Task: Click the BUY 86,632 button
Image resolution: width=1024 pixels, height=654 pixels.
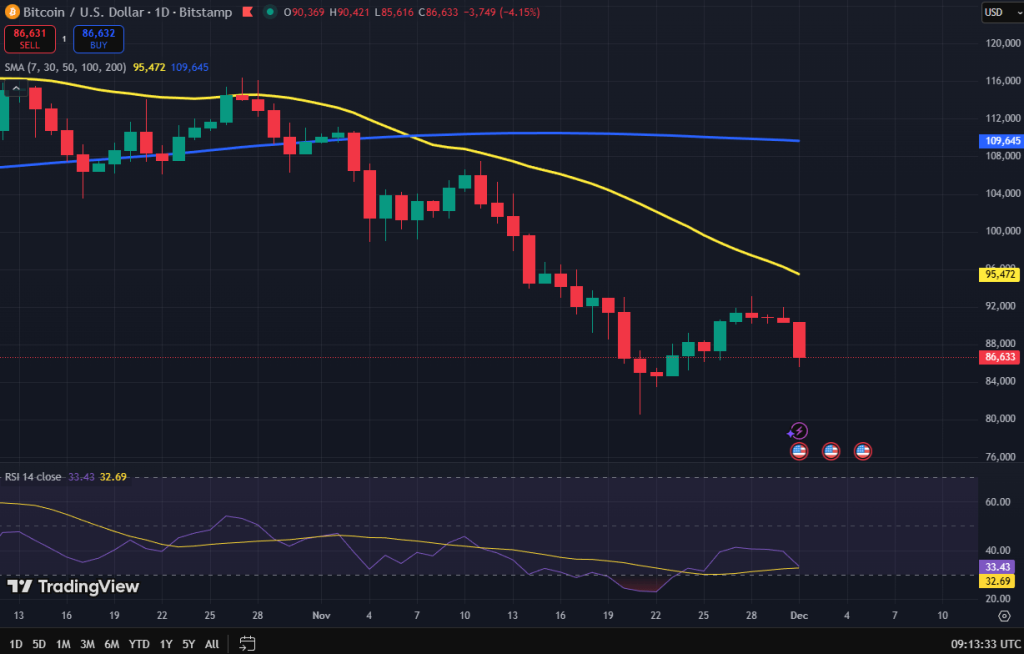Action: (x=99, y=39)
